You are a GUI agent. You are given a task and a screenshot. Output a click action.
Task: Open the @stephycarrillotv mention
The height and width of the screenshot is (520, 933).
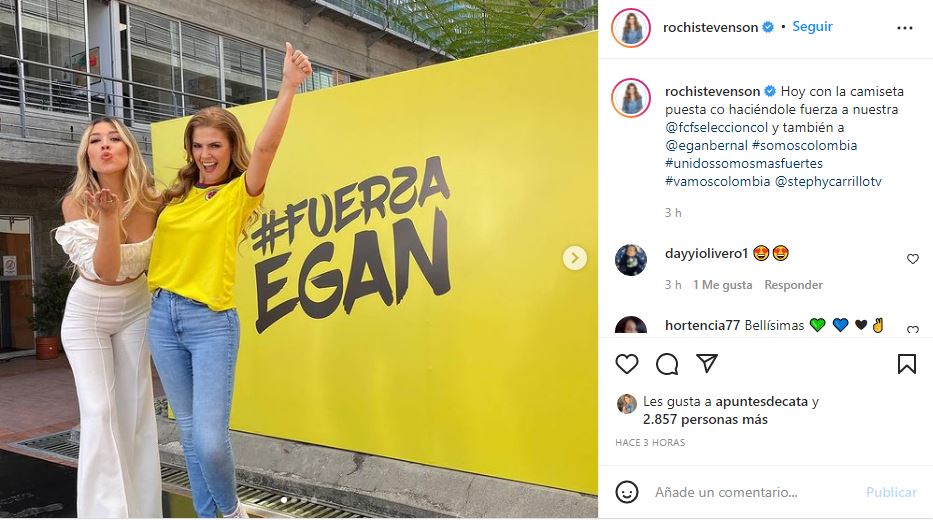pyautogui.click(x=828, y=181)
